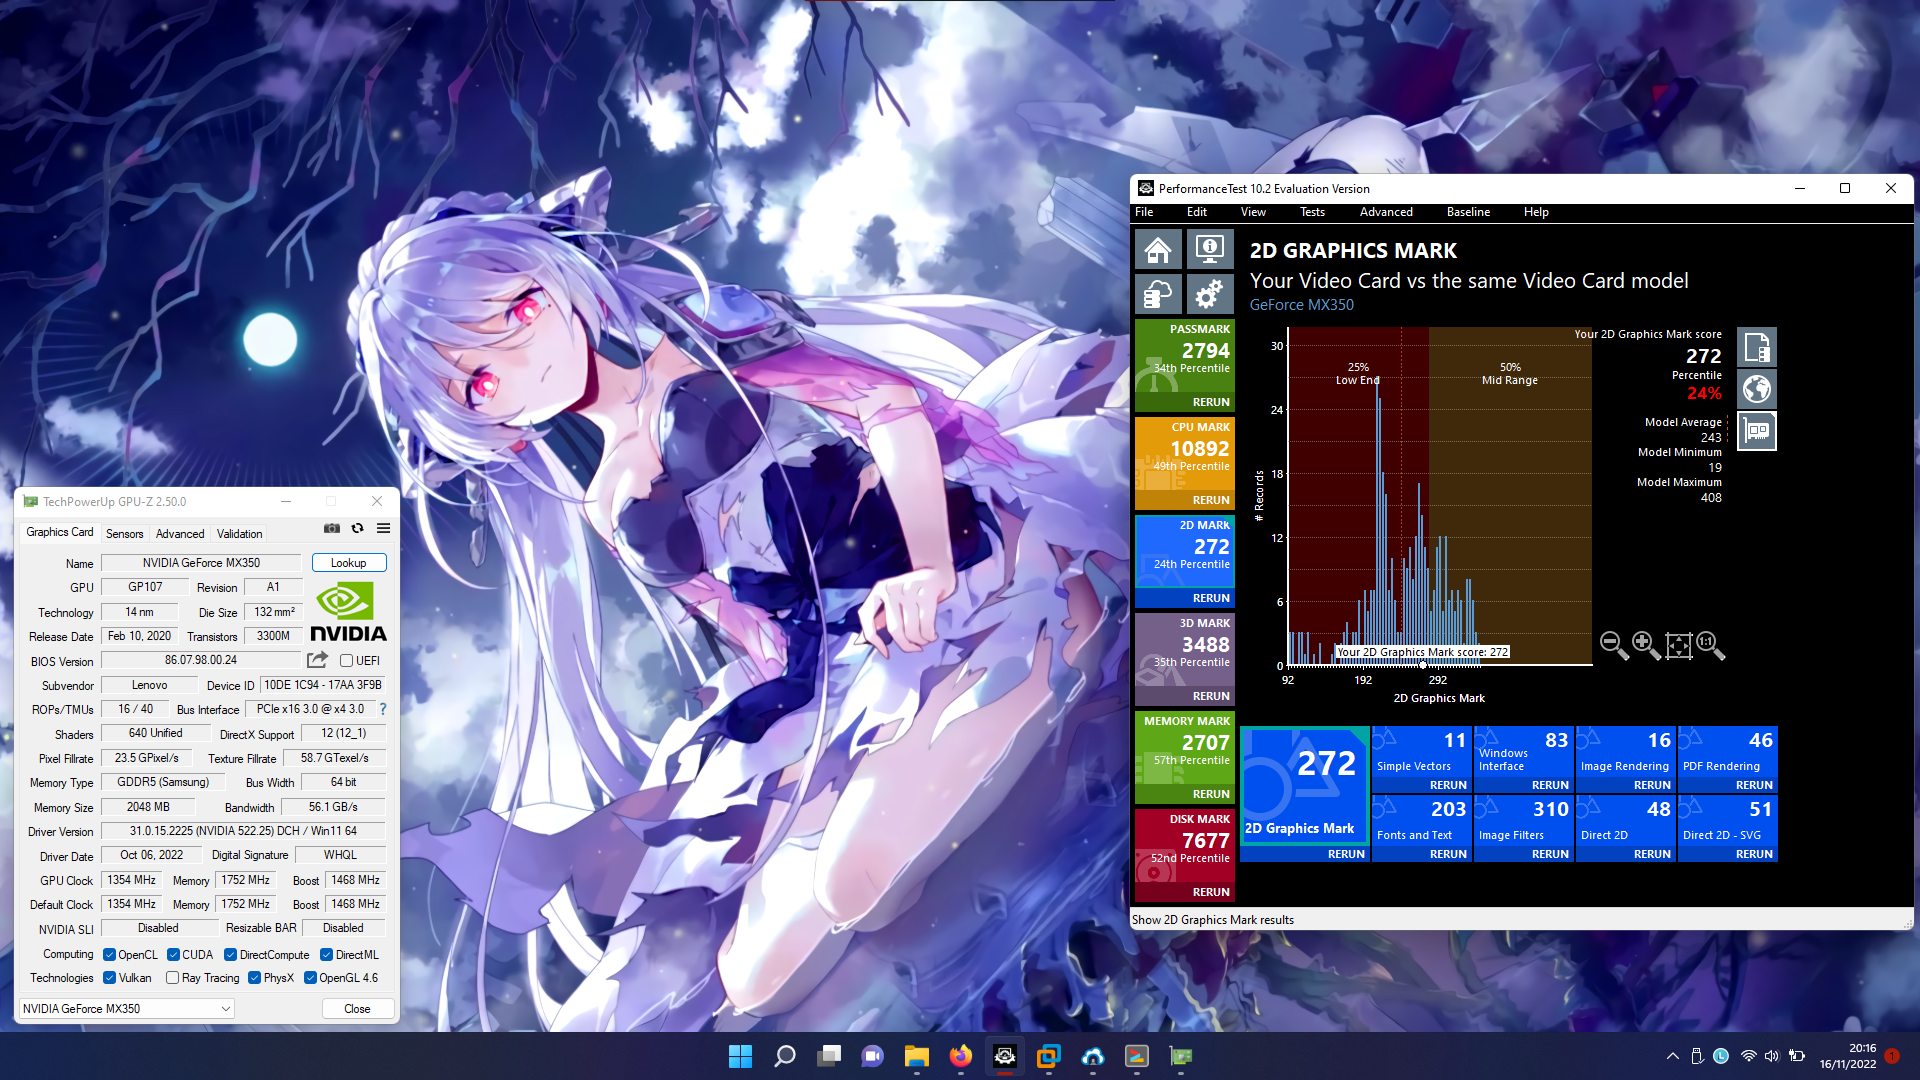1920x1080 pixels.
Task: Open the Edit menu
Action: click(1197, 212)
